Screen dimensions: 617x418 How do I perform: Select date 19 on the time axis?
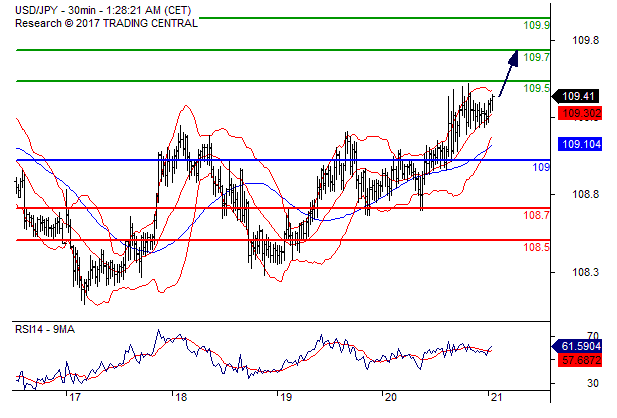(284, 397)
